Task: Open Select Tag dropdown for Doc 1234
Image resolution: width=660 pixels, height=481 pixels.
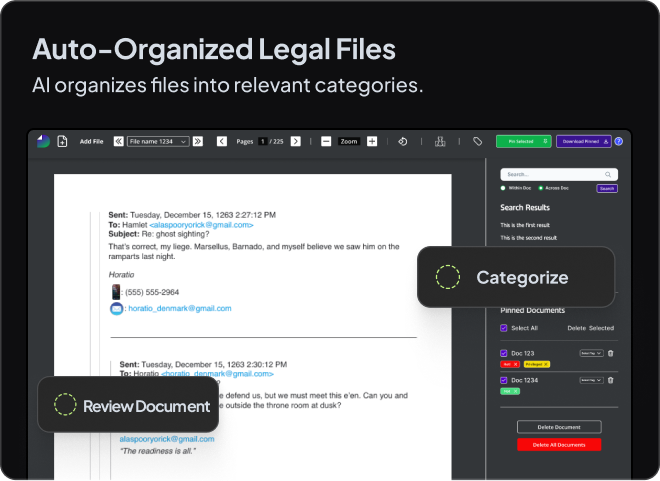Action: coord(591,380)
